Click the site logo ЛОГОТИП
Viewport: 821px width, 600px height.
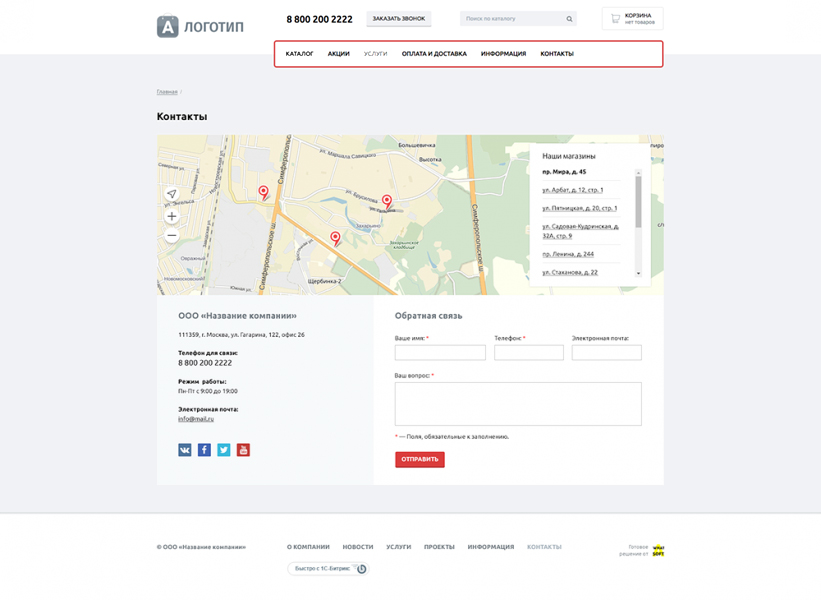pos(200,26)
